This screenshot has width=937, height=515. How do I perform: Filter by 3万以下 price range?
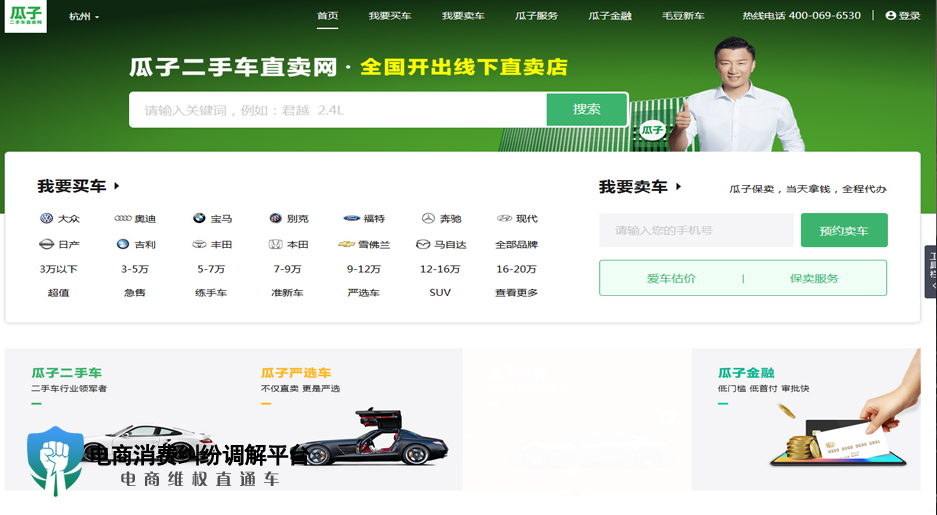[x=59, y=269]
